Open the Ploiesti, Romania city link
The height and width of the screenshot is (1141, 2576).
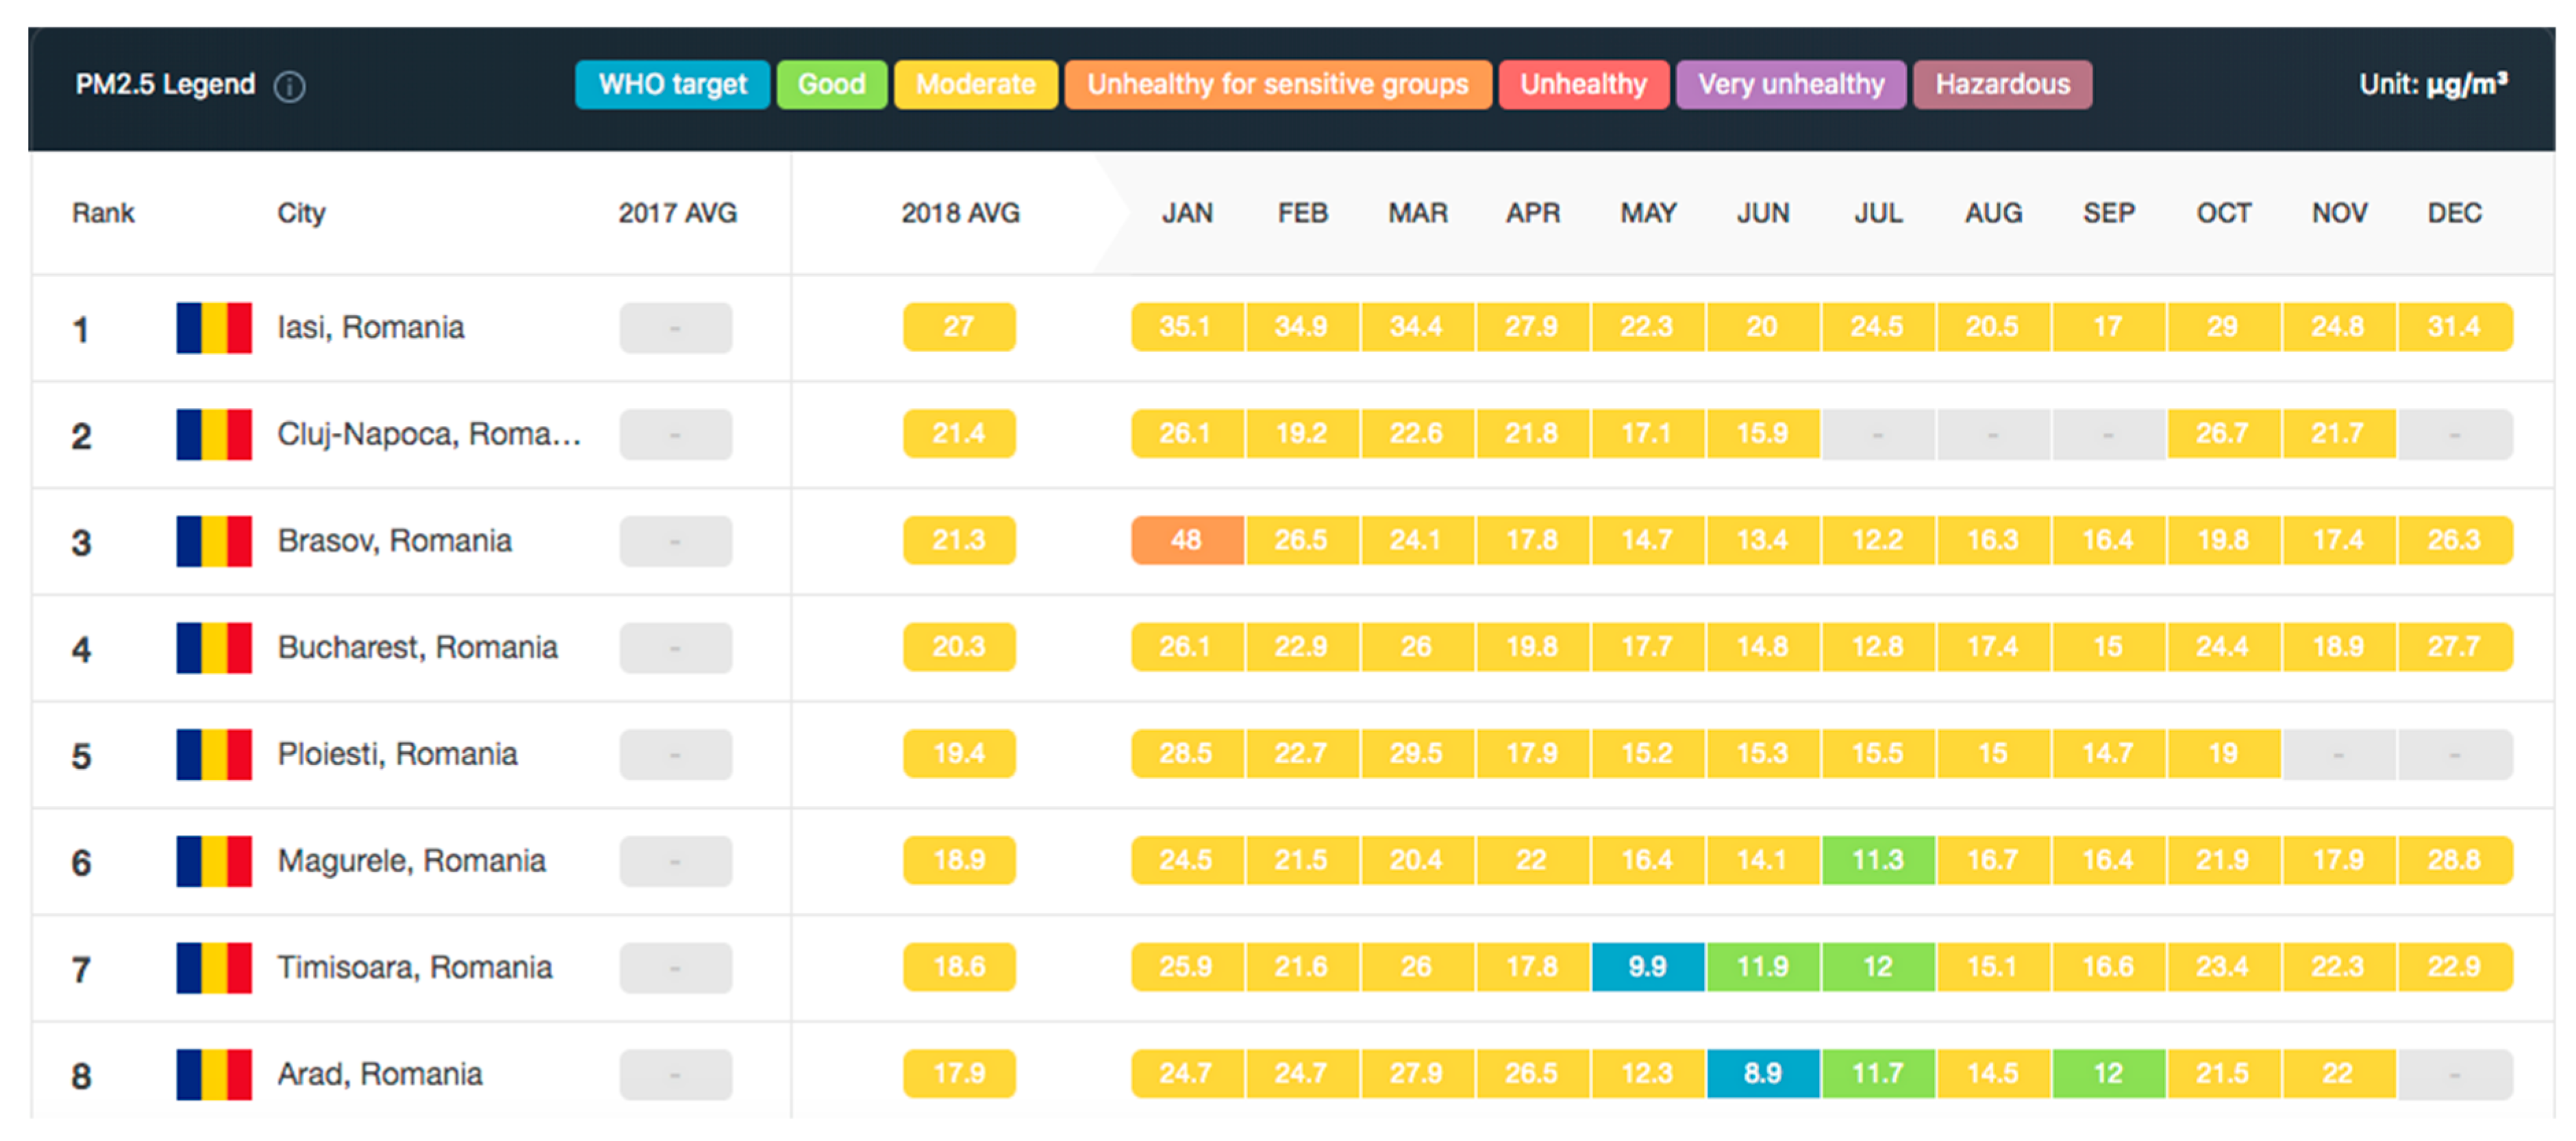(x=397, y=754)
